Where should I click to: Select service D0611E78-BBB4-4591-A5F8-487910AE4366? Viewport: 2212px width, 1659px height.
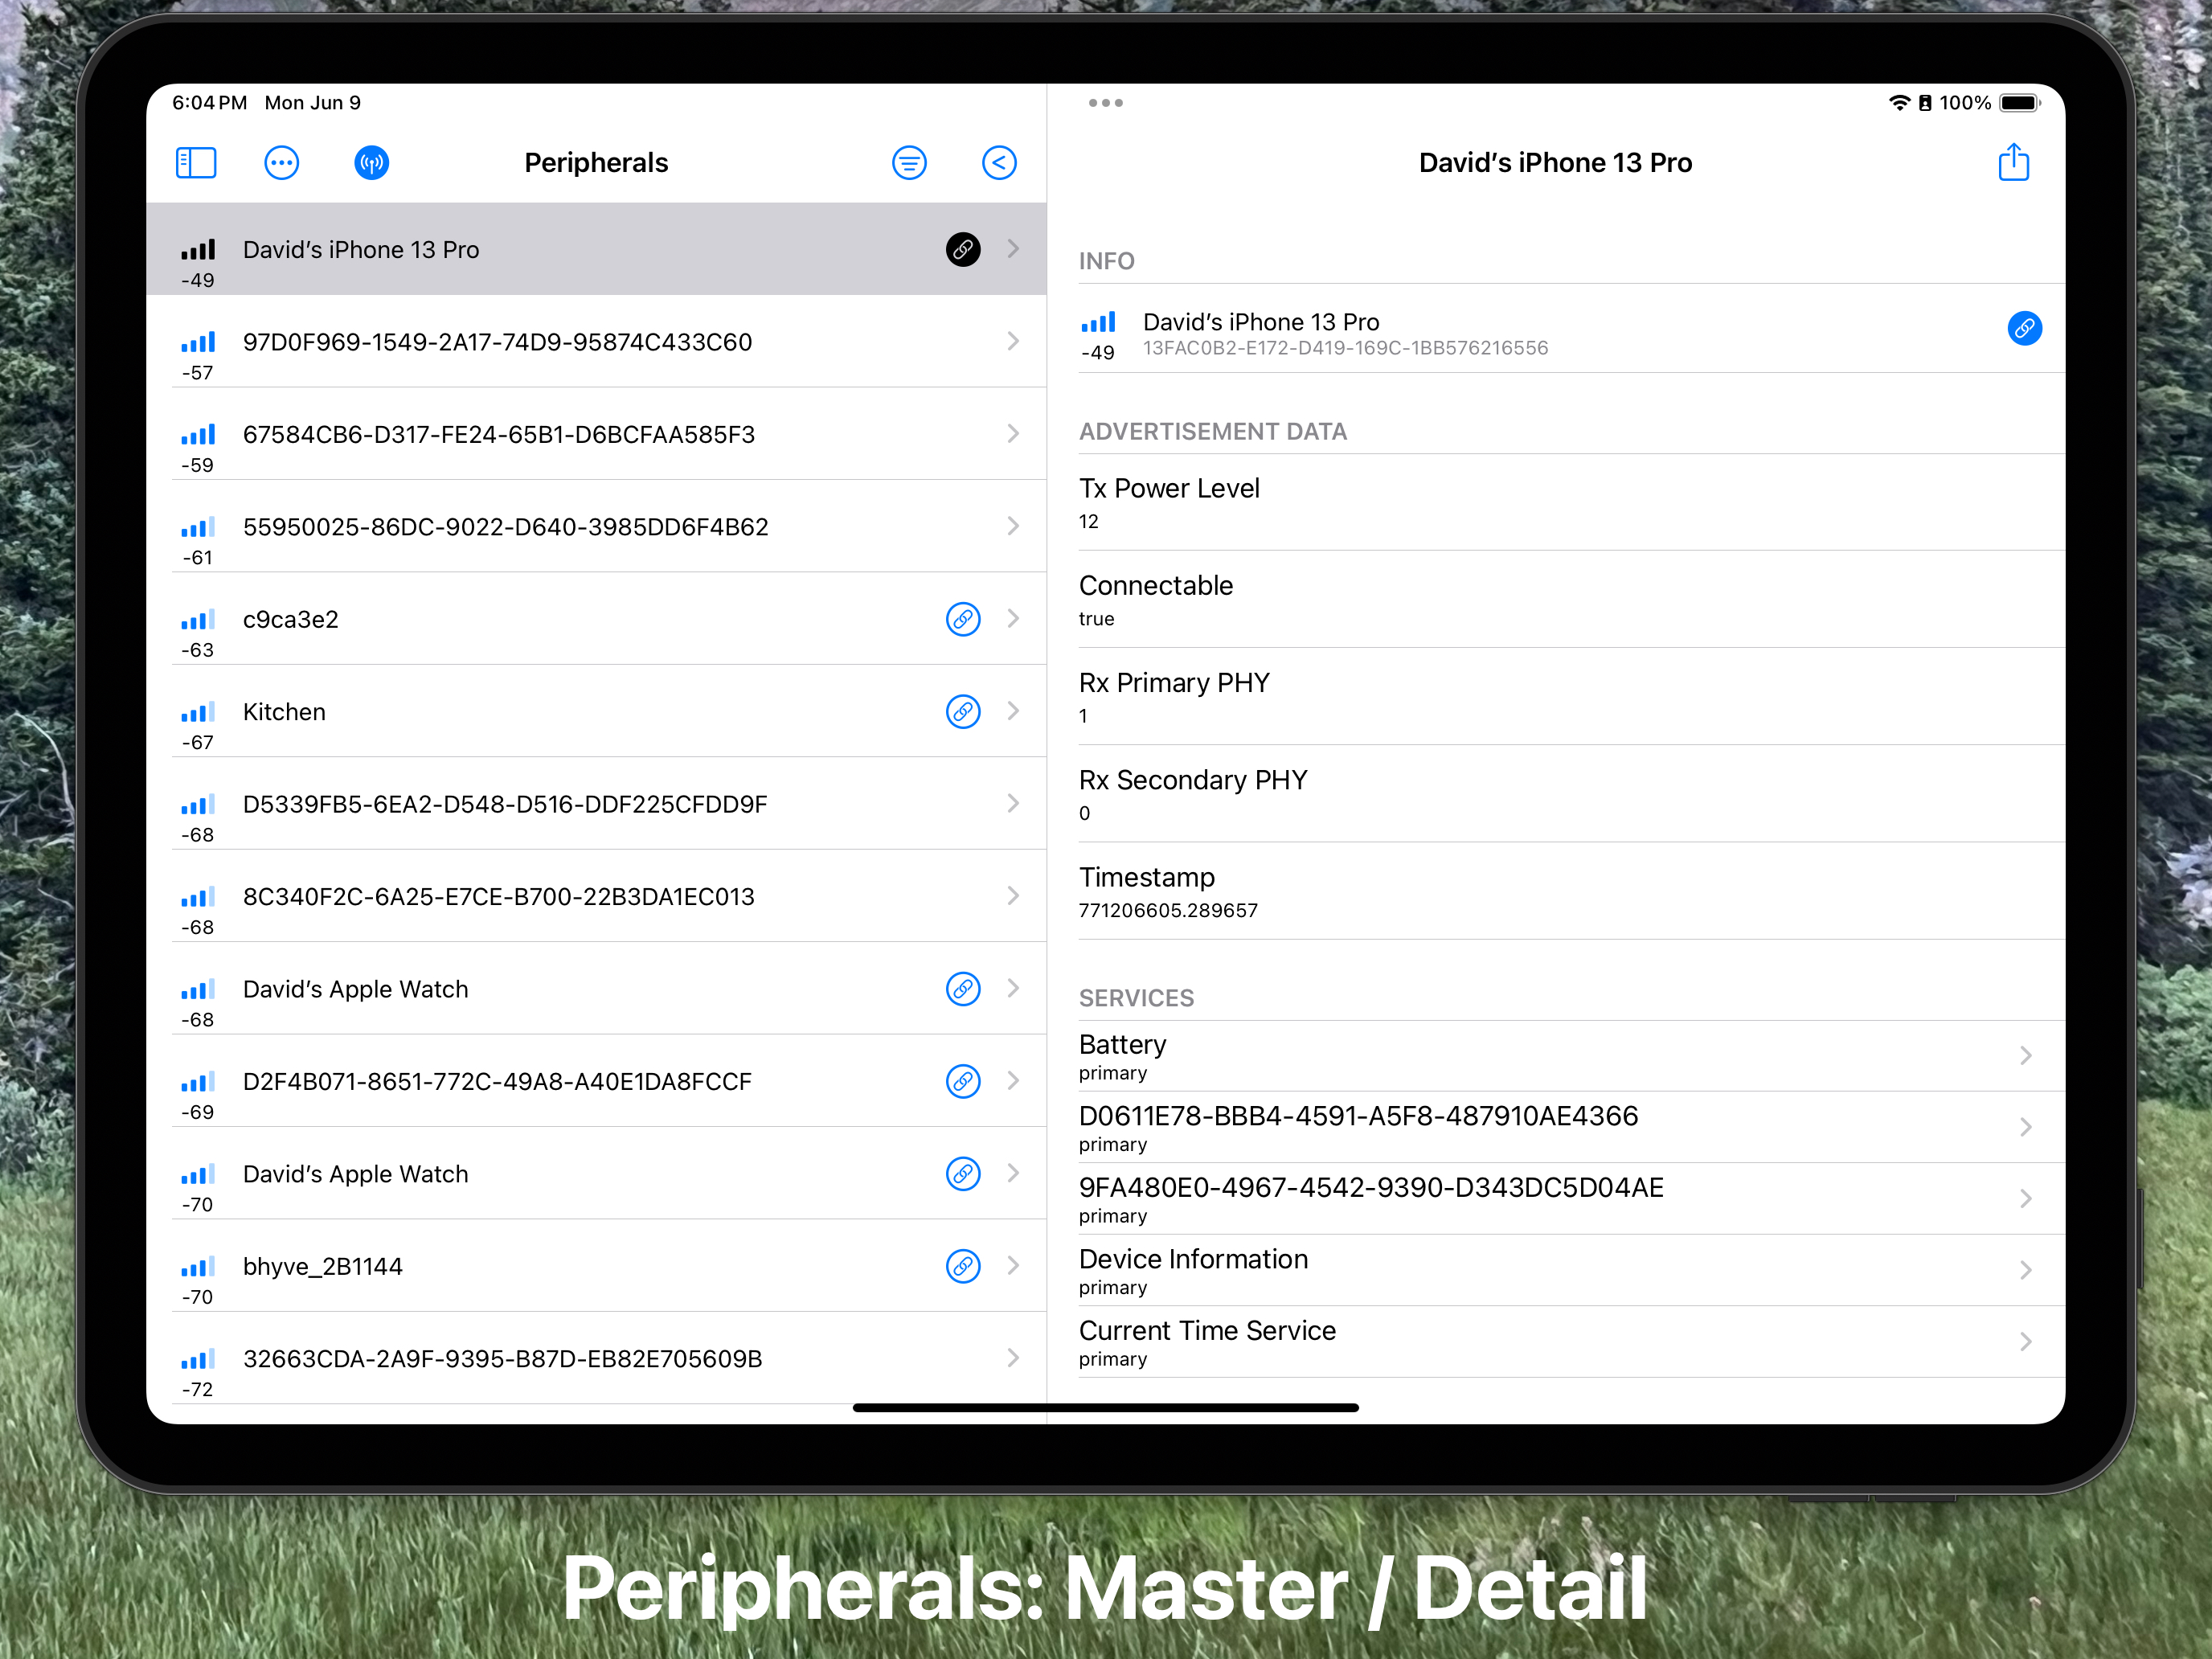pyautogui.click(x=1571, y=1127)
